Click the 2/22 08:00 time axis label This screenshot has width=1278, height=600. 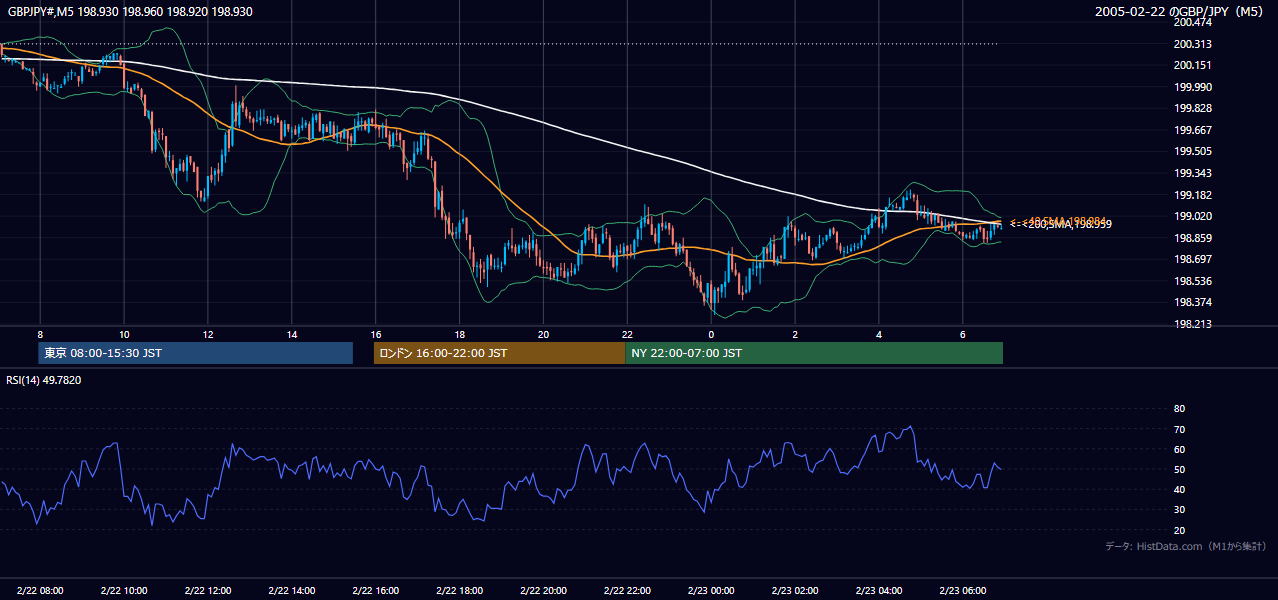click(x=40, y=591)
